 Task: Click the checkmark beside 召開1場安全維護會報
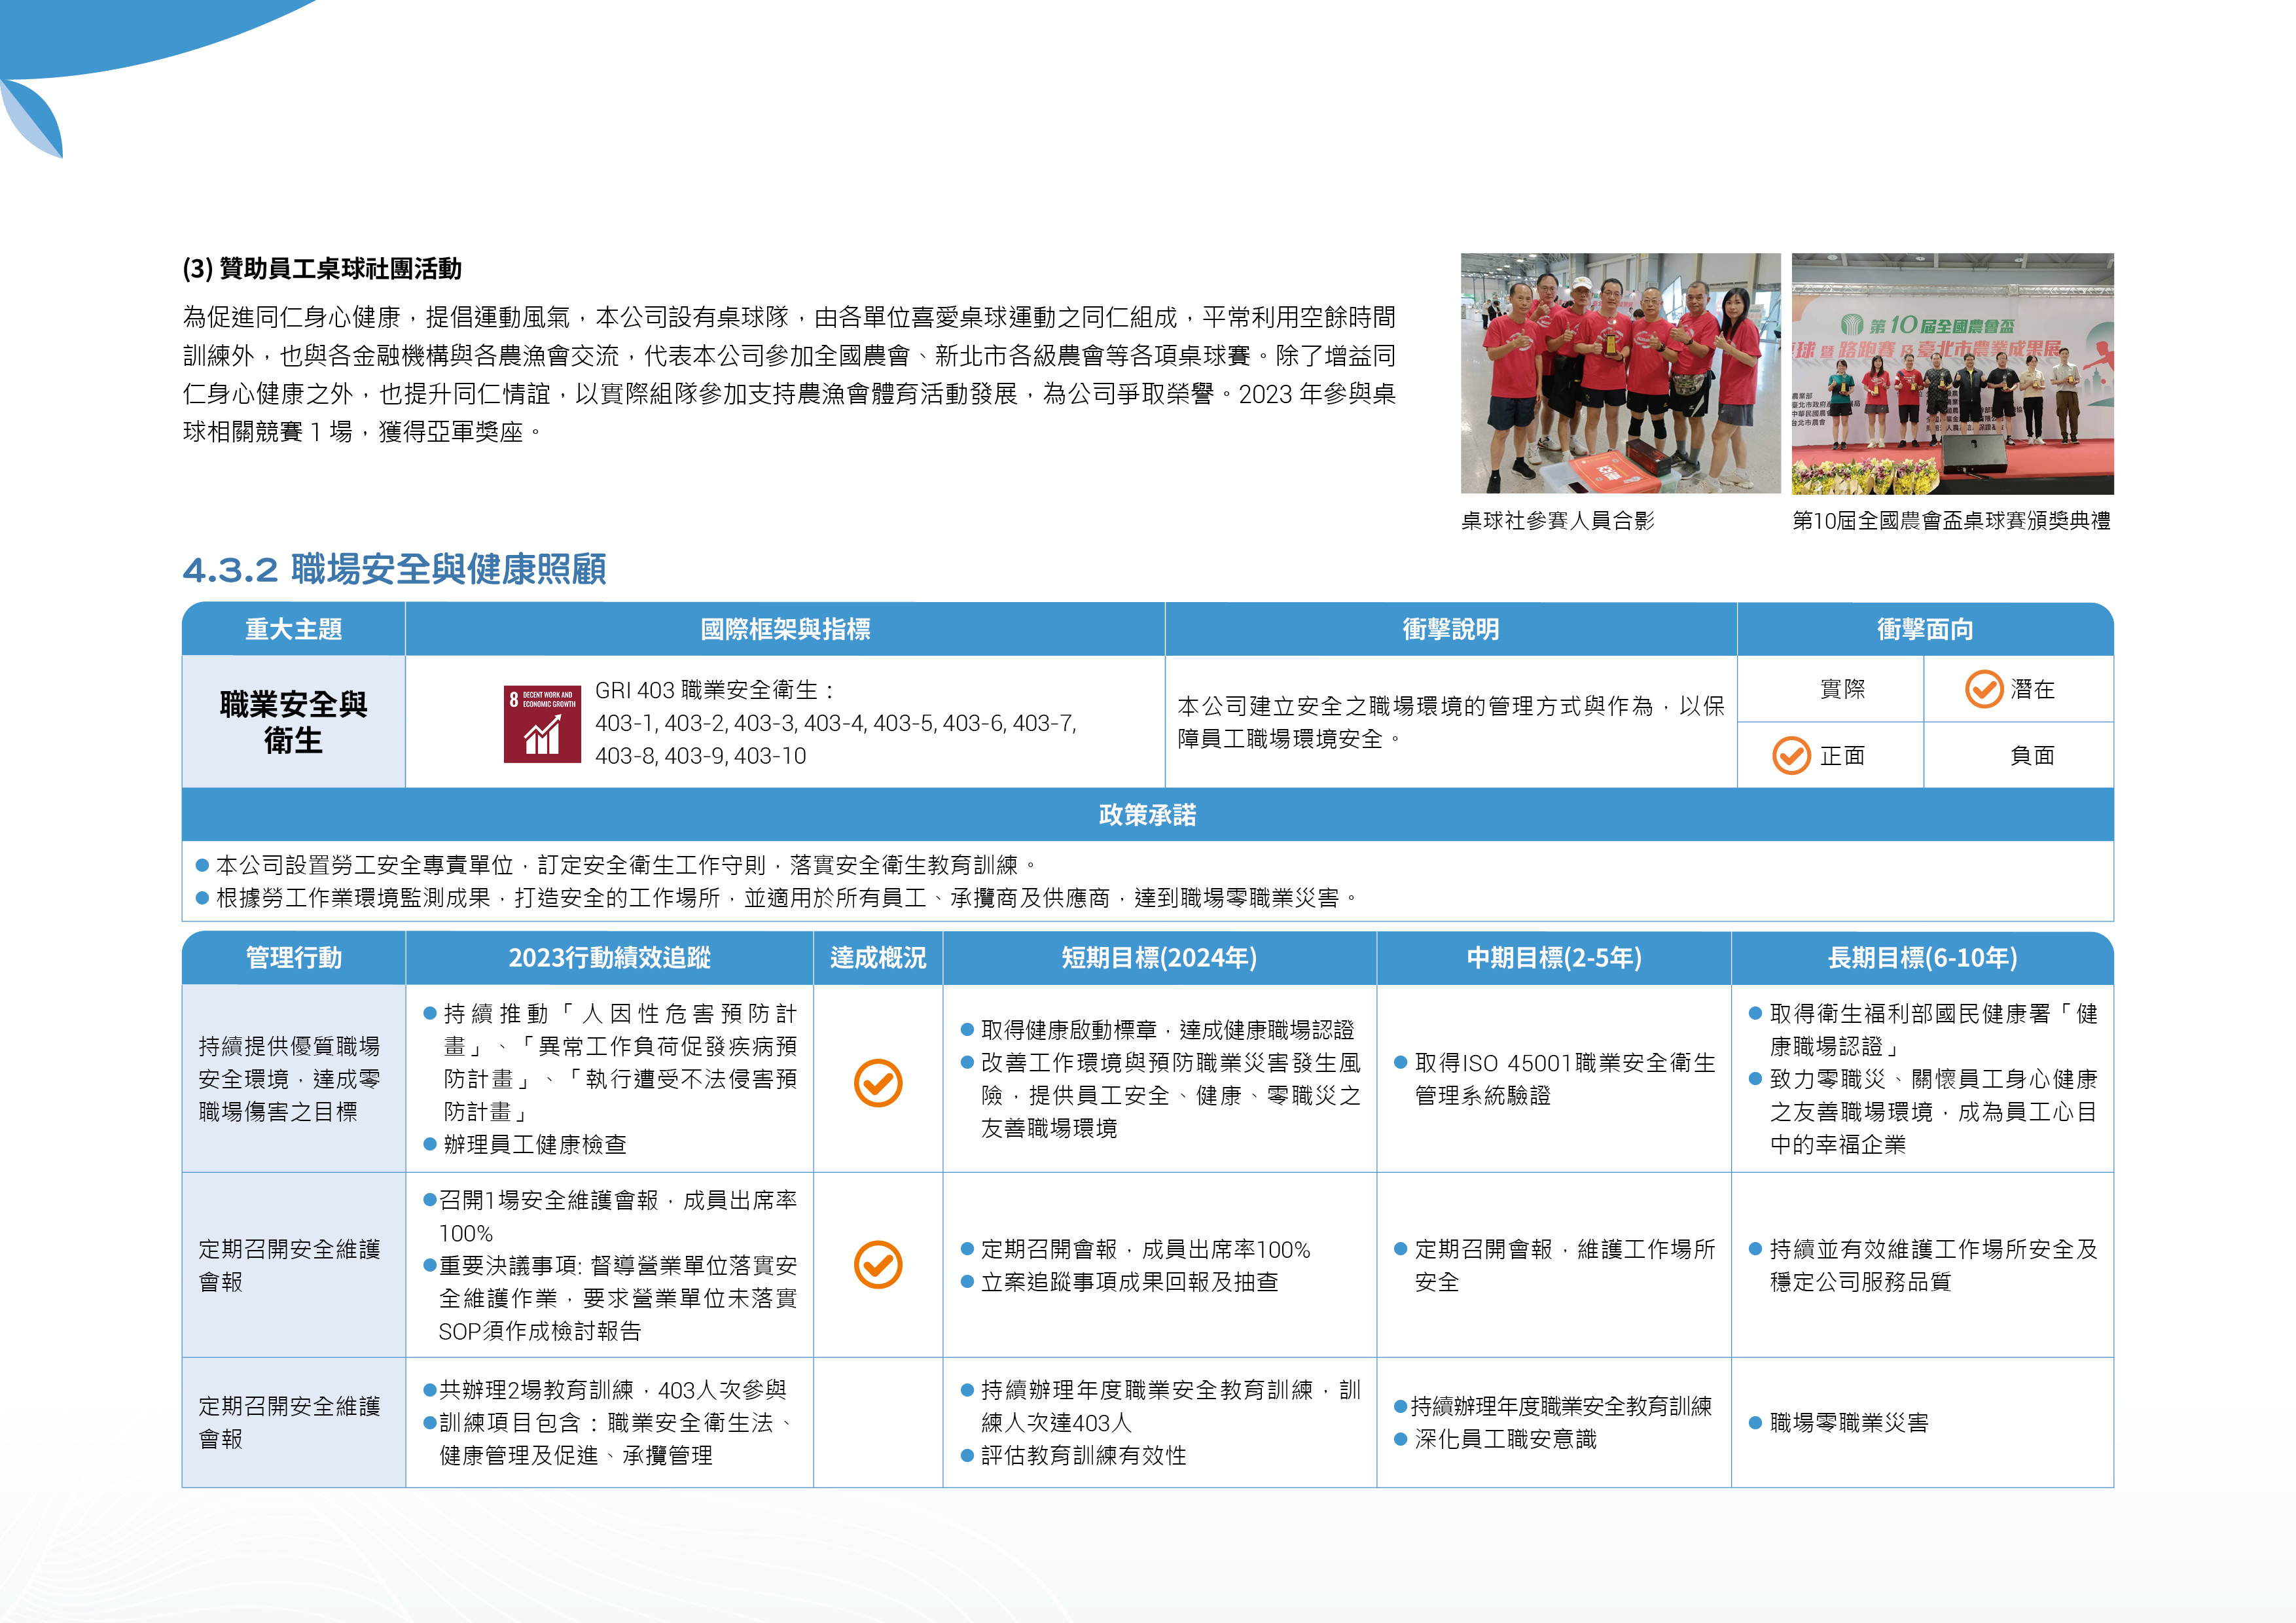(878, 1264)
